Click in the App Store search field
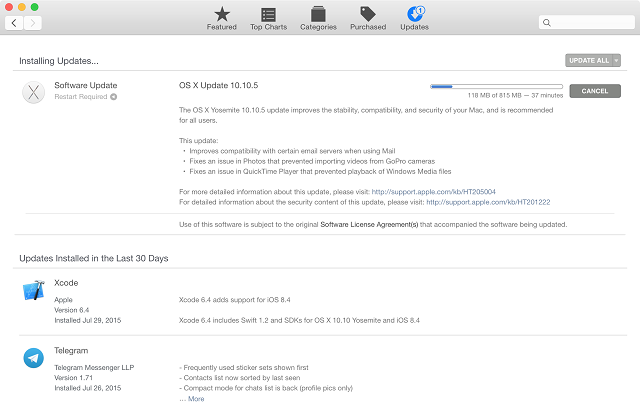The height and width of the screenshot is (407, 640). [x=587, y=22]
